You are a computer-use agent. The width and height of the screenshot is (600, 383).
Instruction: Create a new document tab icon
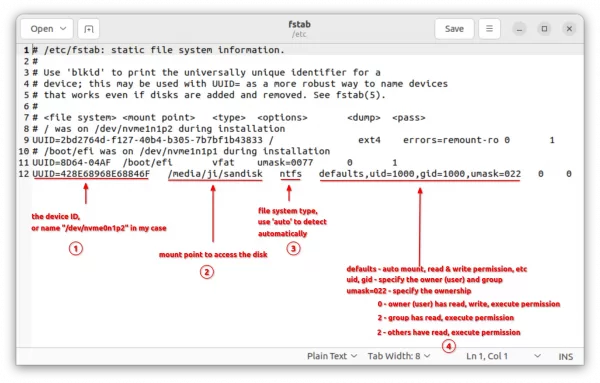click(x=89, y=29)
